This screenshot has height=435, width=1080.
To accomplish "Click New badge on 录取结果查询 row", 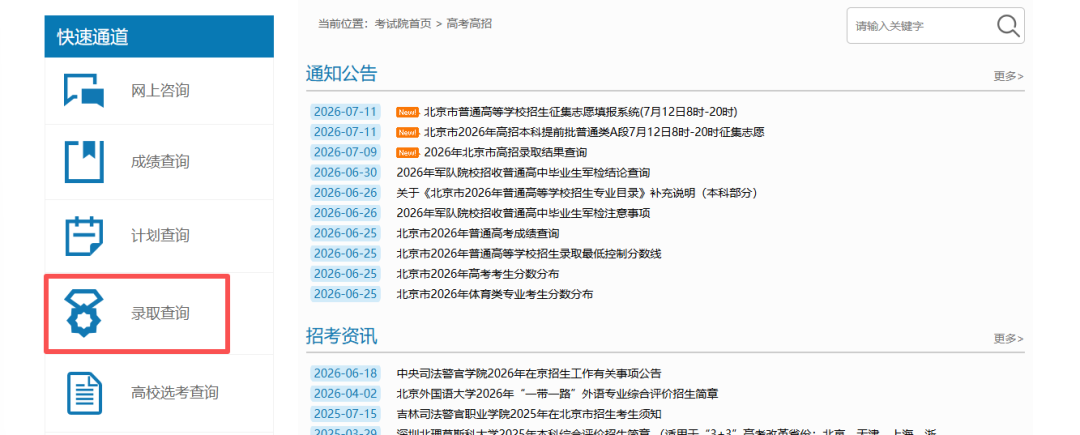I will pos(407,152).
